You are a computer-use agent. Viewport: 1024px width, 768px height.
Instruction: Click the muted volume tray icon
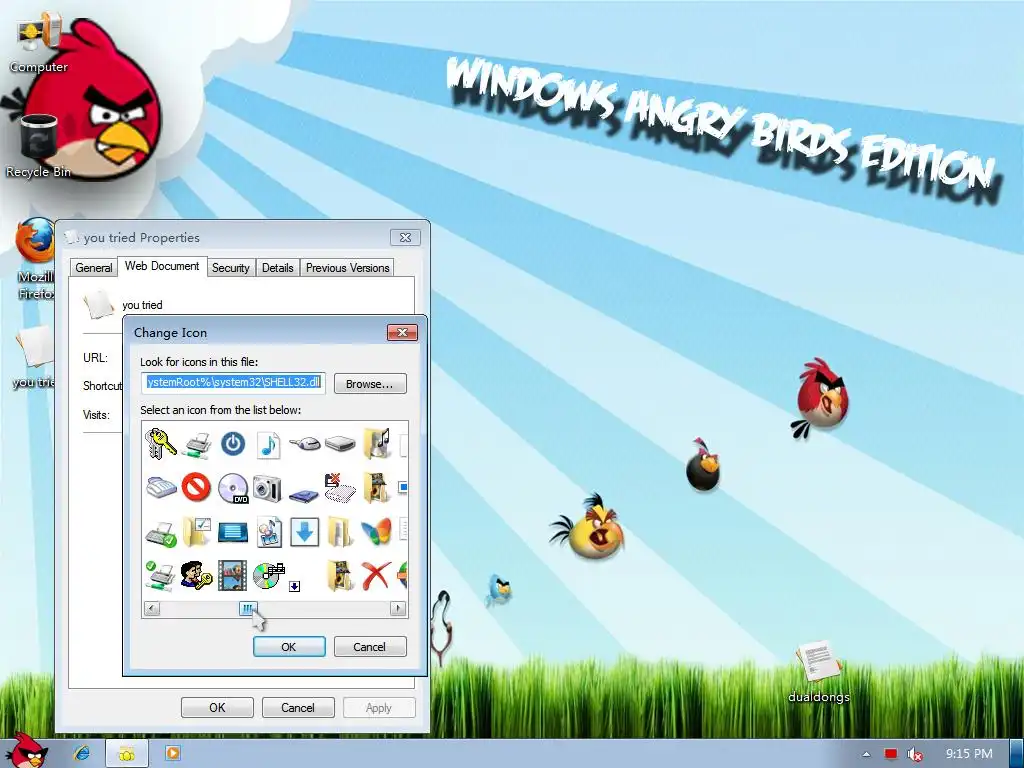point(914,754)
